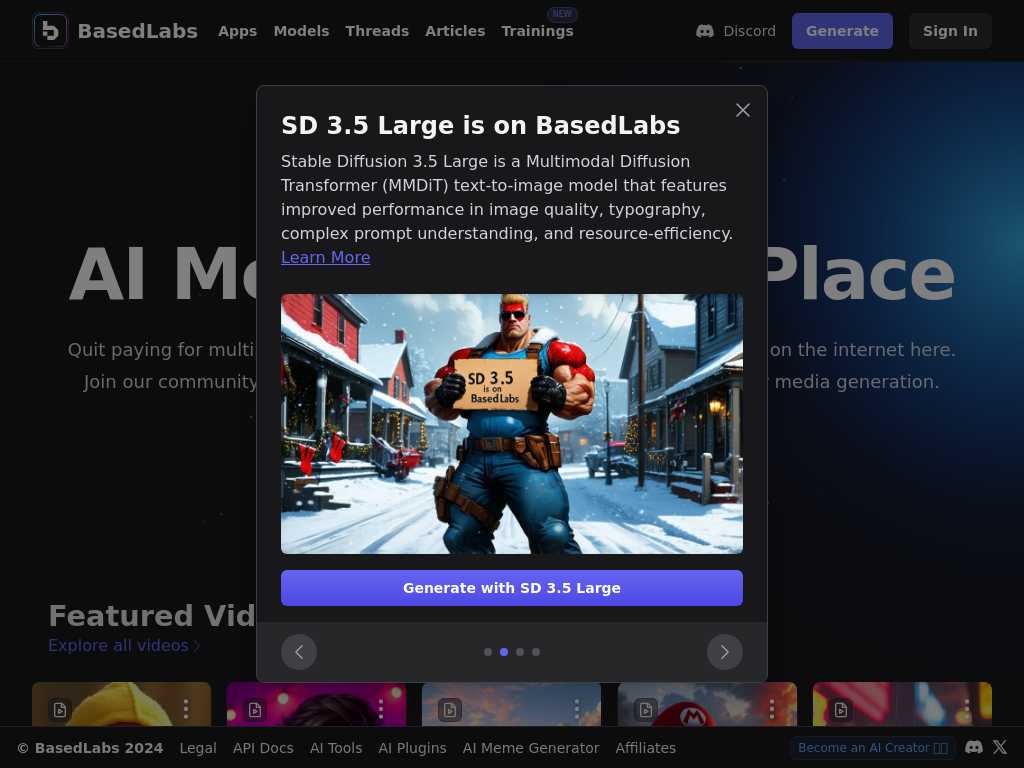The image size is (1024, 768).
Task: Select third carousel dot indicator
Action: point(520,652)
